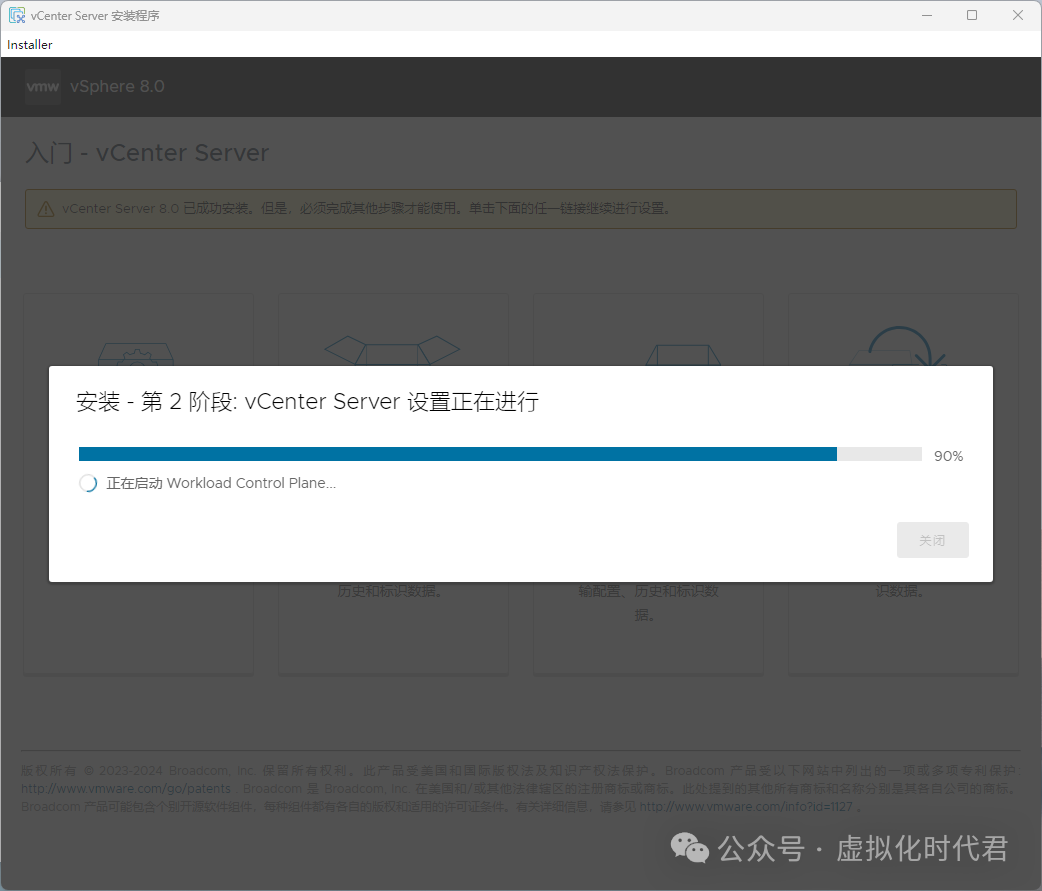Click the circular arrow restore icon on the fourth card
The width and height of the screenshot is (1042, 891).
tap(899, 346)
